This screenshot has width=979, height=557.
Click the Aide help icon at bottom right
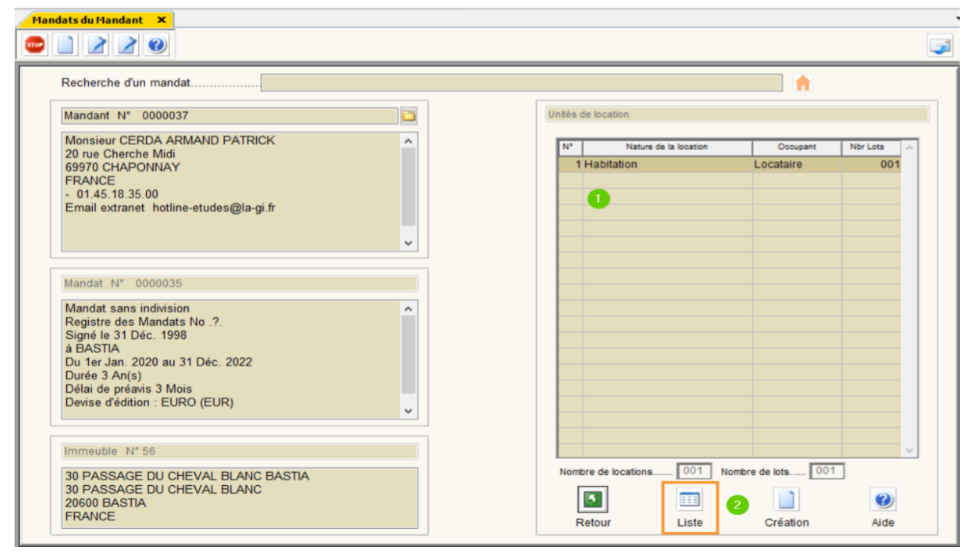click(882, 500)
